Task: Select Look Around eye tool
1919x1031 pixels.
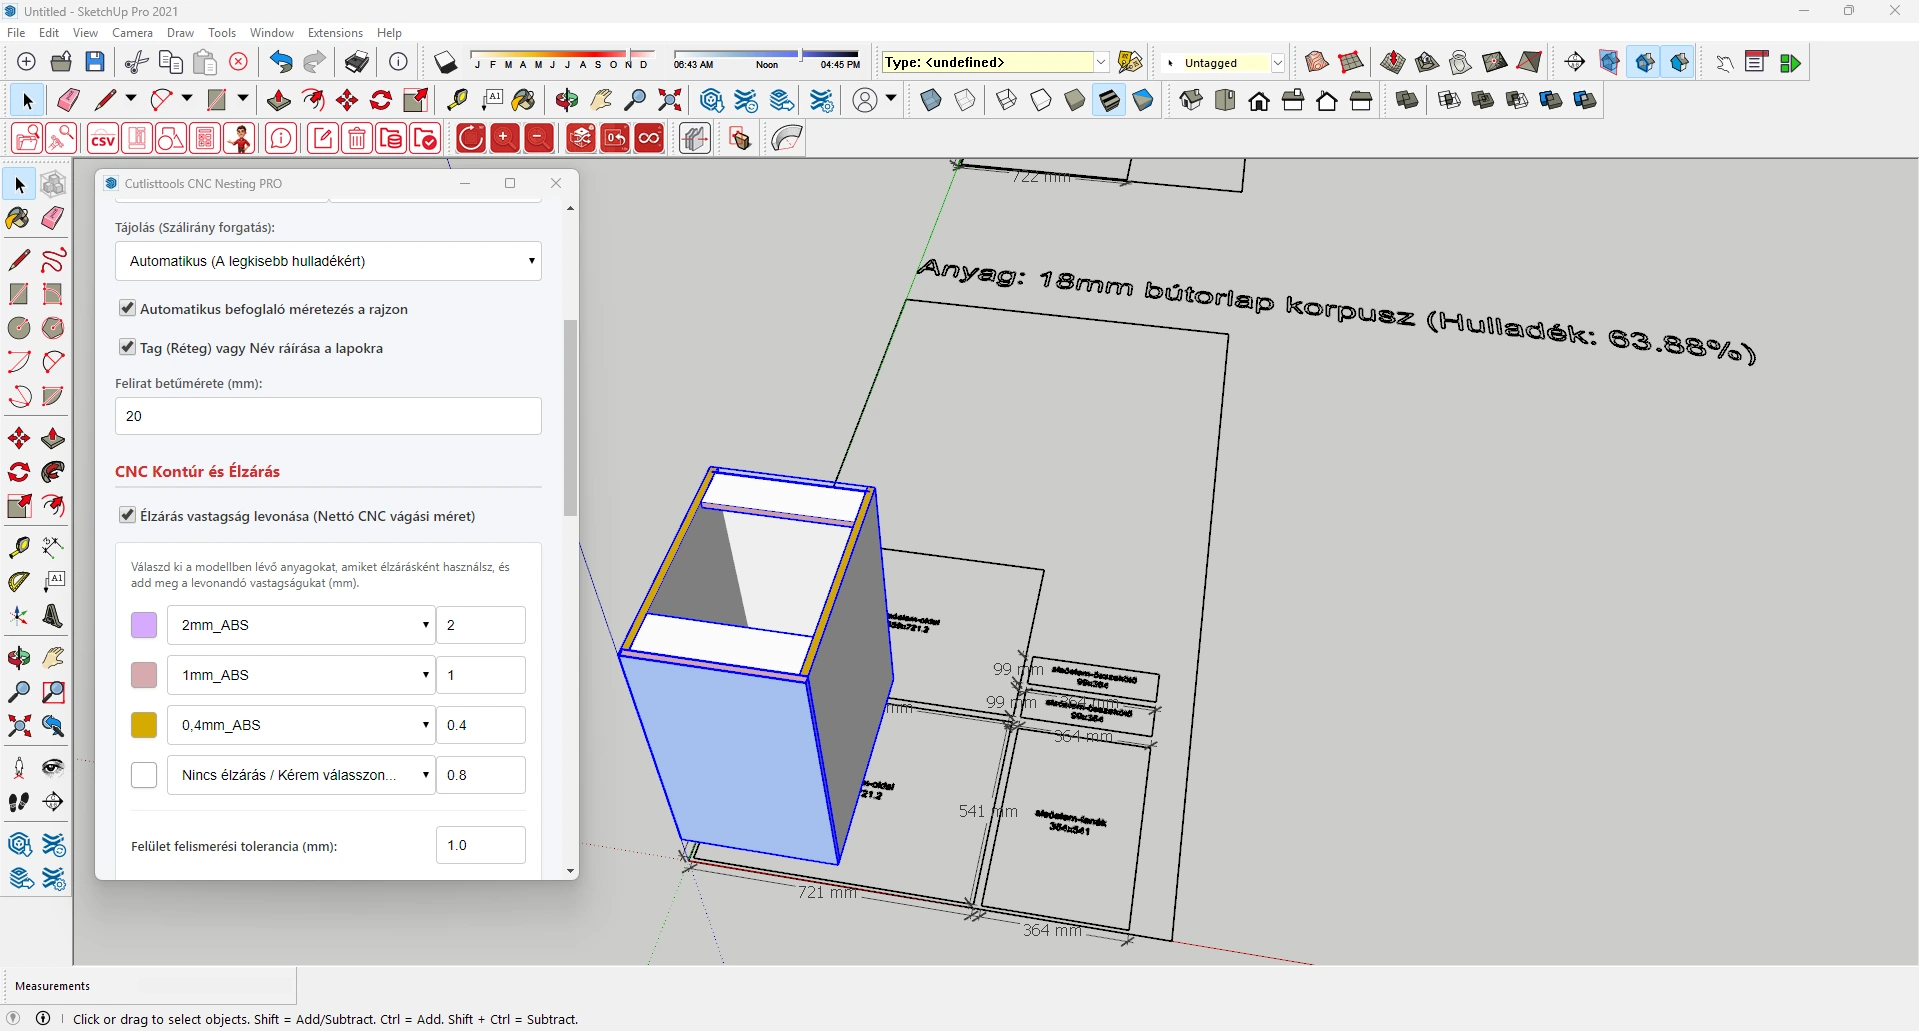Action: 53,768
